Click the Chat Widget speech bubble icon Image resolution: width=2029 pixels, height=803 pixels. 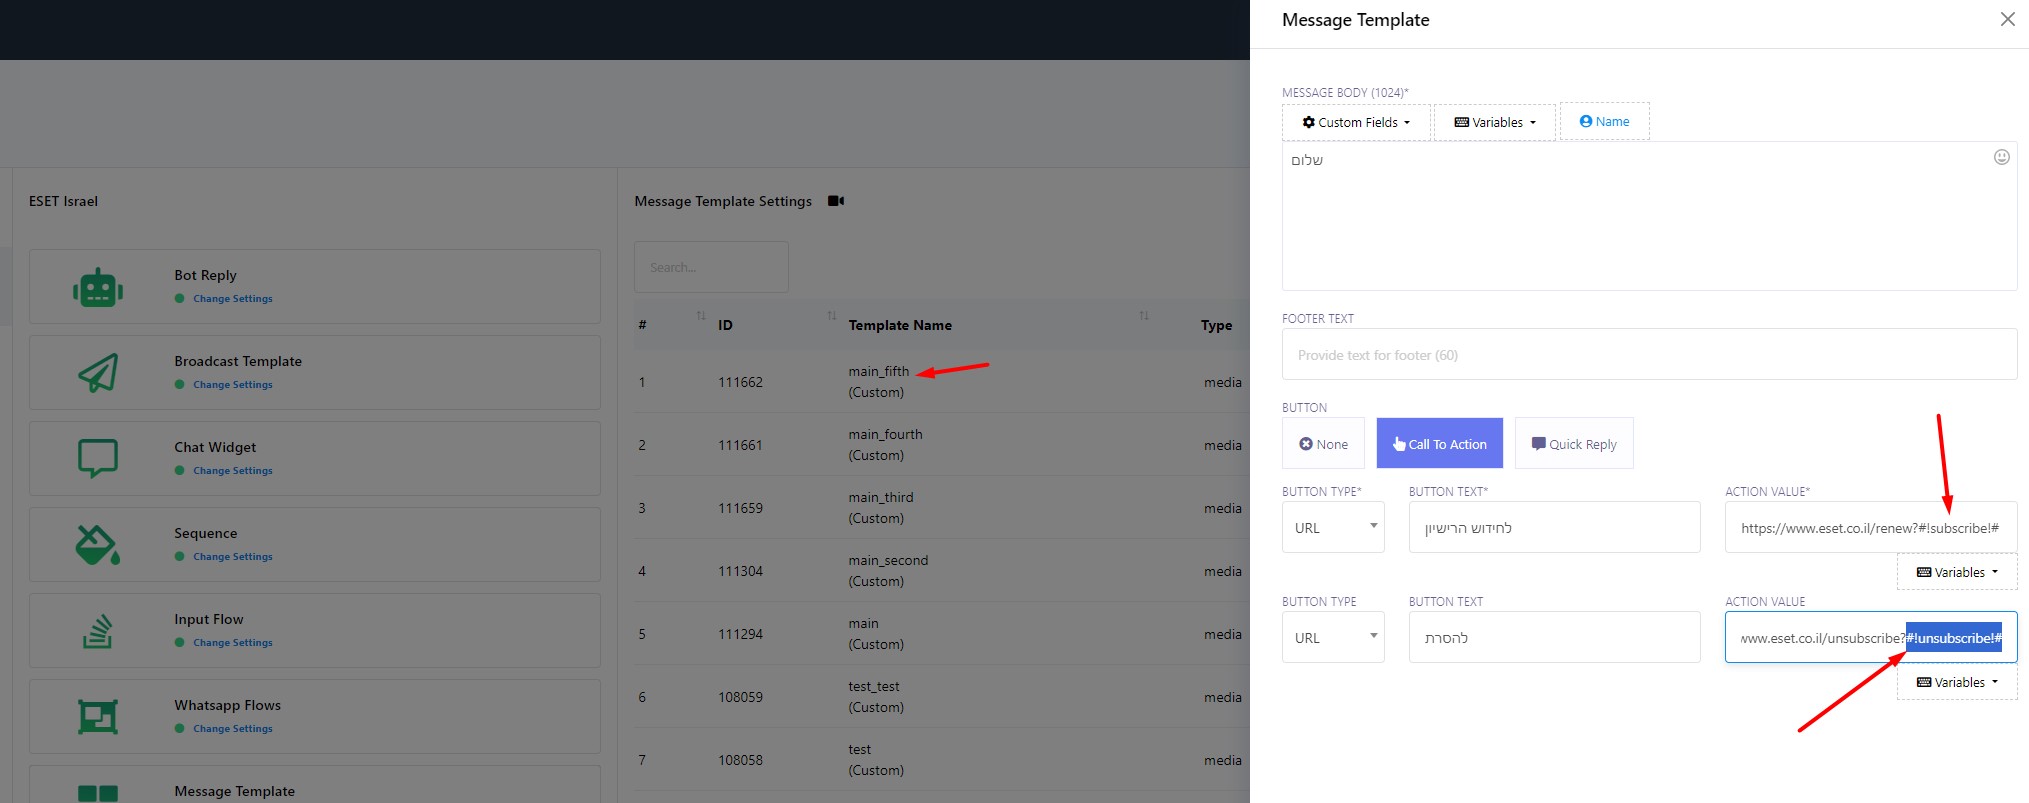(x=98, y=459)
